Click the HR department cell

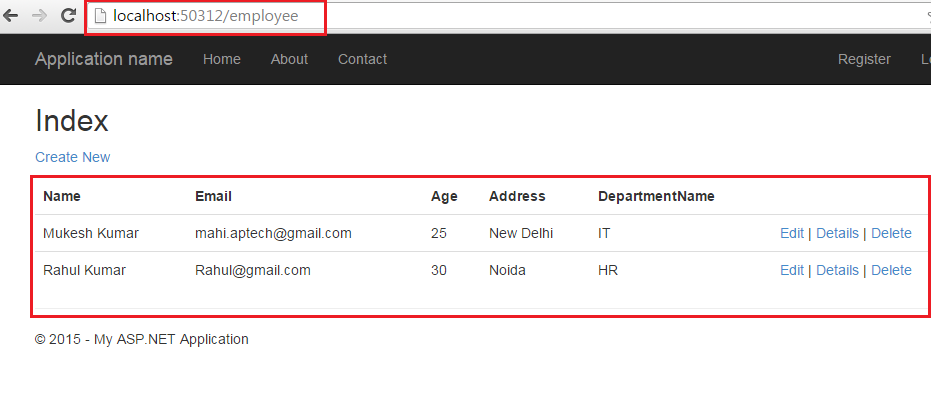tap(607, 270)
